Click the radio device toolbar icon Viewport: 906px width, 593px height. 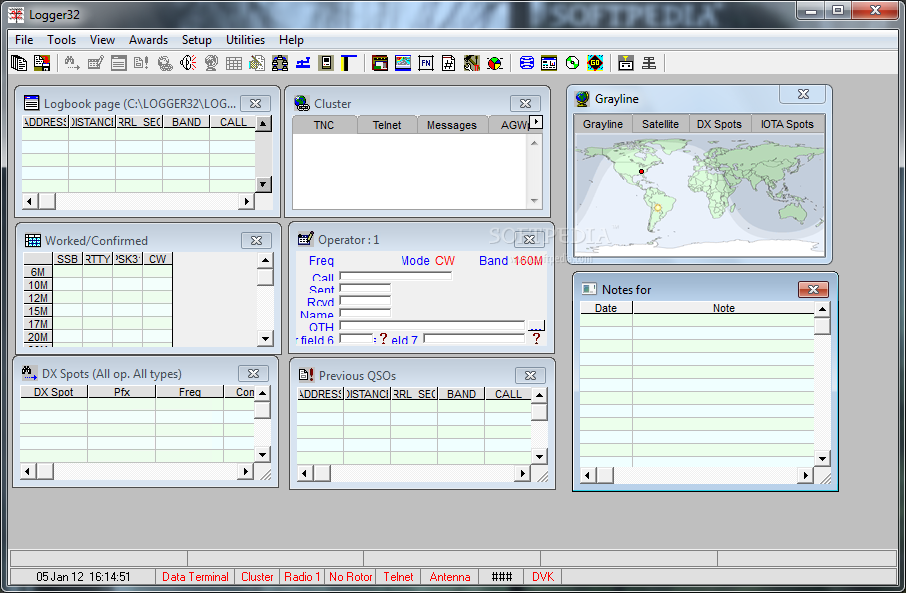(x=326, y=63)
